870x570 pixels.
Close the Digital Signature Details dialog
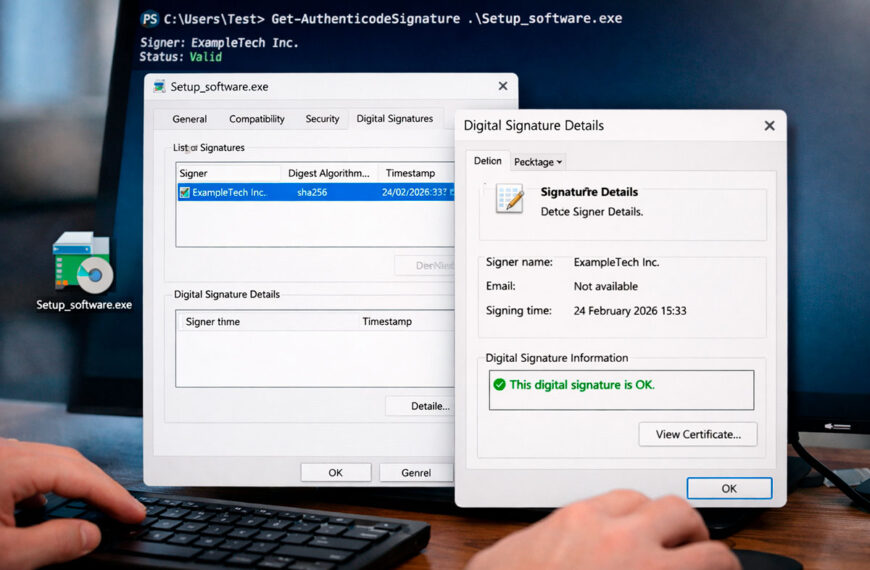pyautogui.click(x=769, y=125)
